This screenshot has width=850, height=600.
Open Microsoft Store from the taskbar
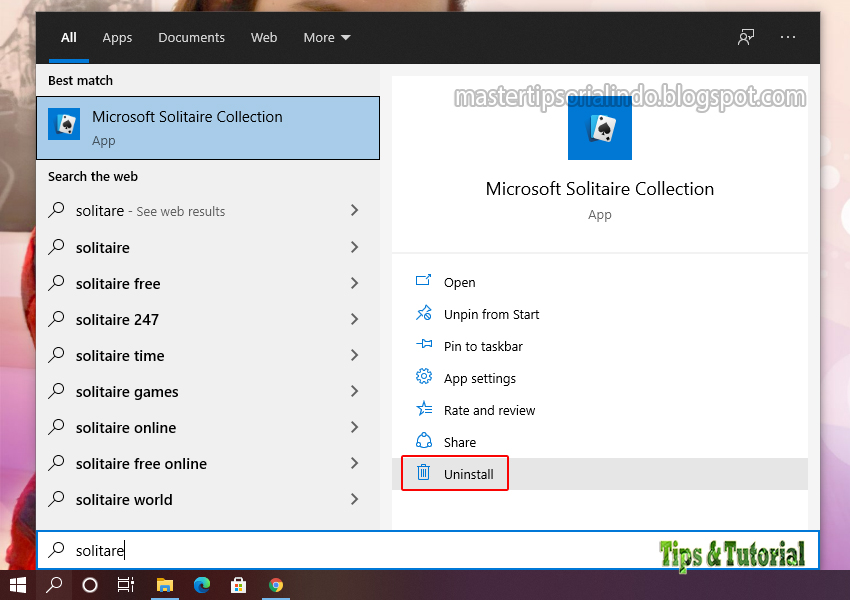(239, 585)
